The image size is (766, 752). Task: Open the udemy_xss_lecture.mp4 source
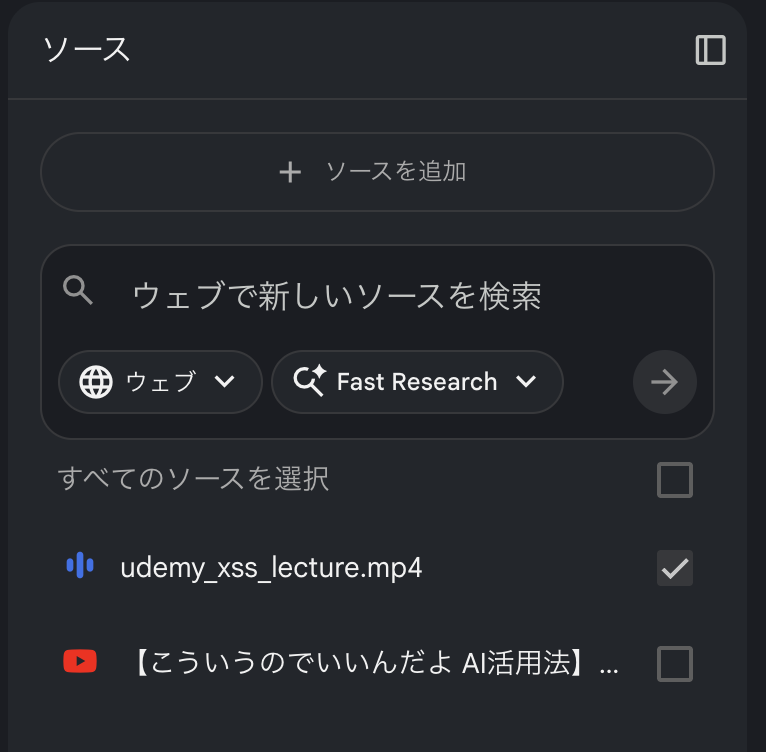271,568
